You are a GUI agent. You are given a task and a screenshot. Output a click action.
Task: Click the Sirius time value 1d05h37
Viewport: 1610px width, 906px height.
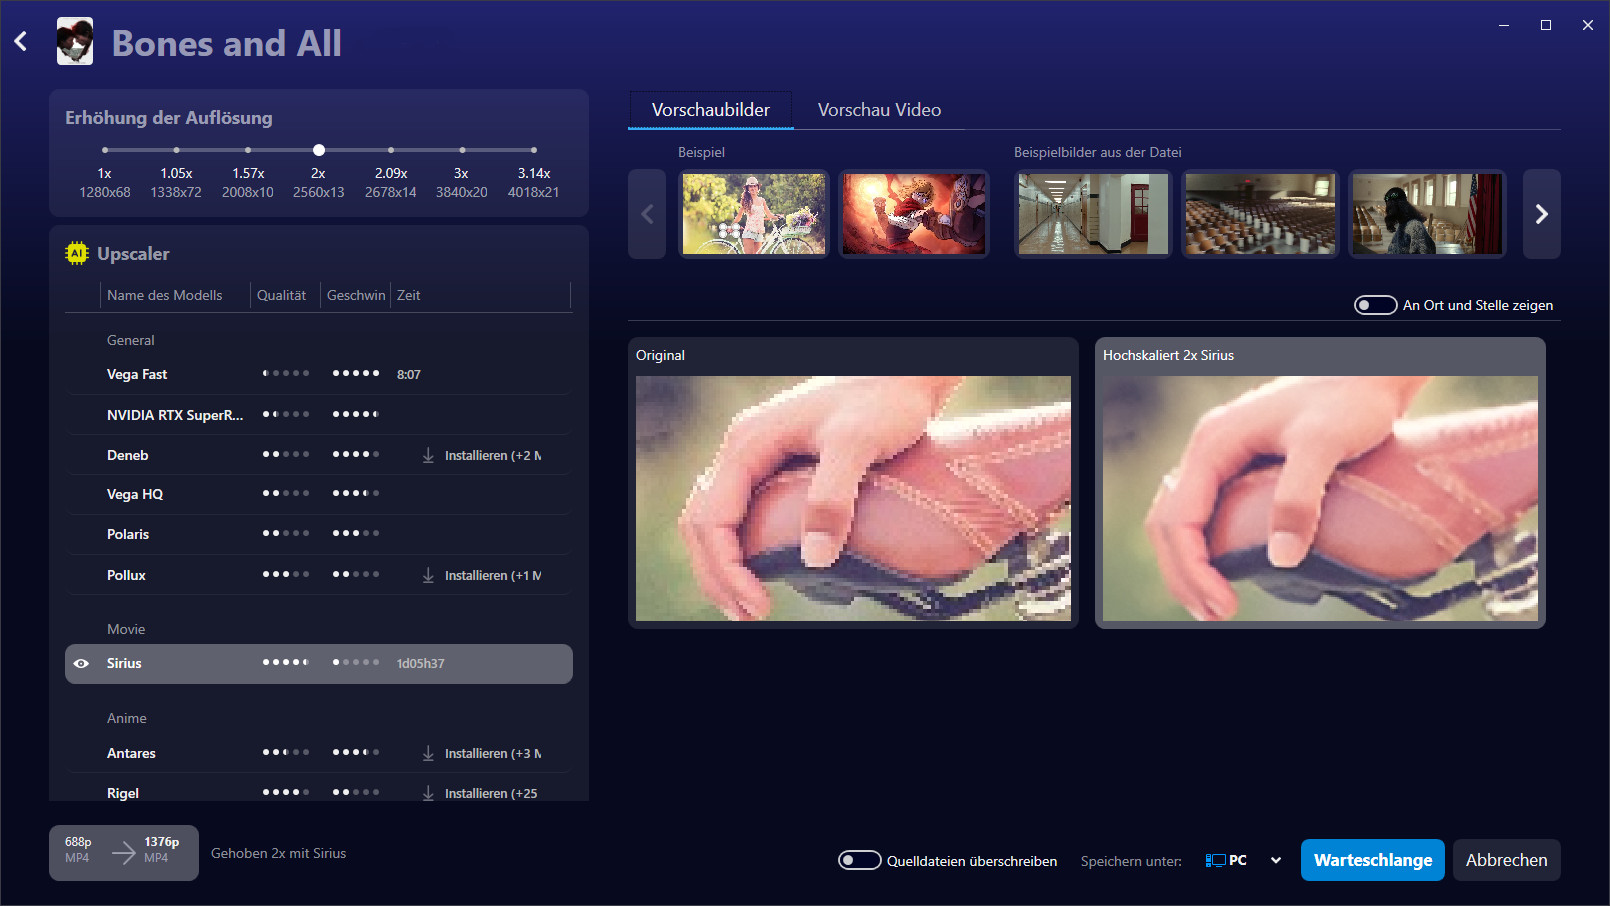421,664
